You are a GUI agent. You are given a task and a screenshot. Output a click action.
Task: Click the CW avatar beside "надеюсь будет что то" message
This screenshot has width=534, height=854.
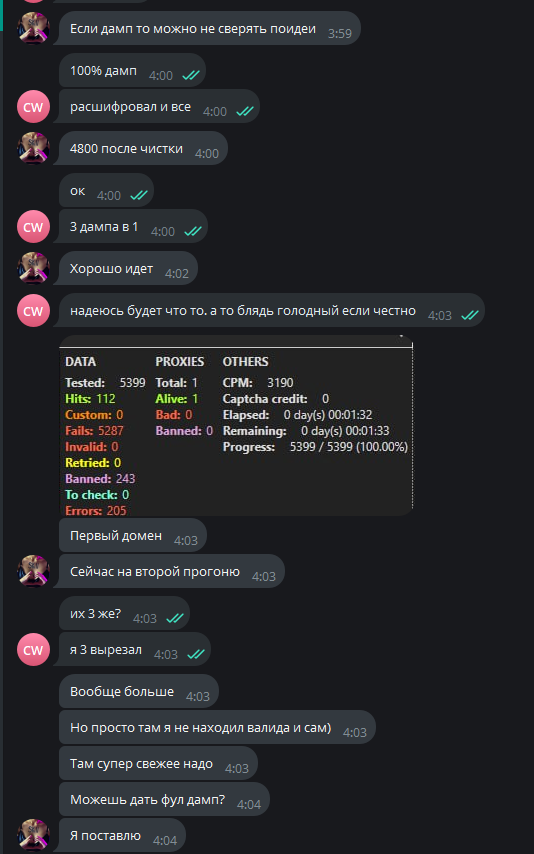[x=33, y=310]
